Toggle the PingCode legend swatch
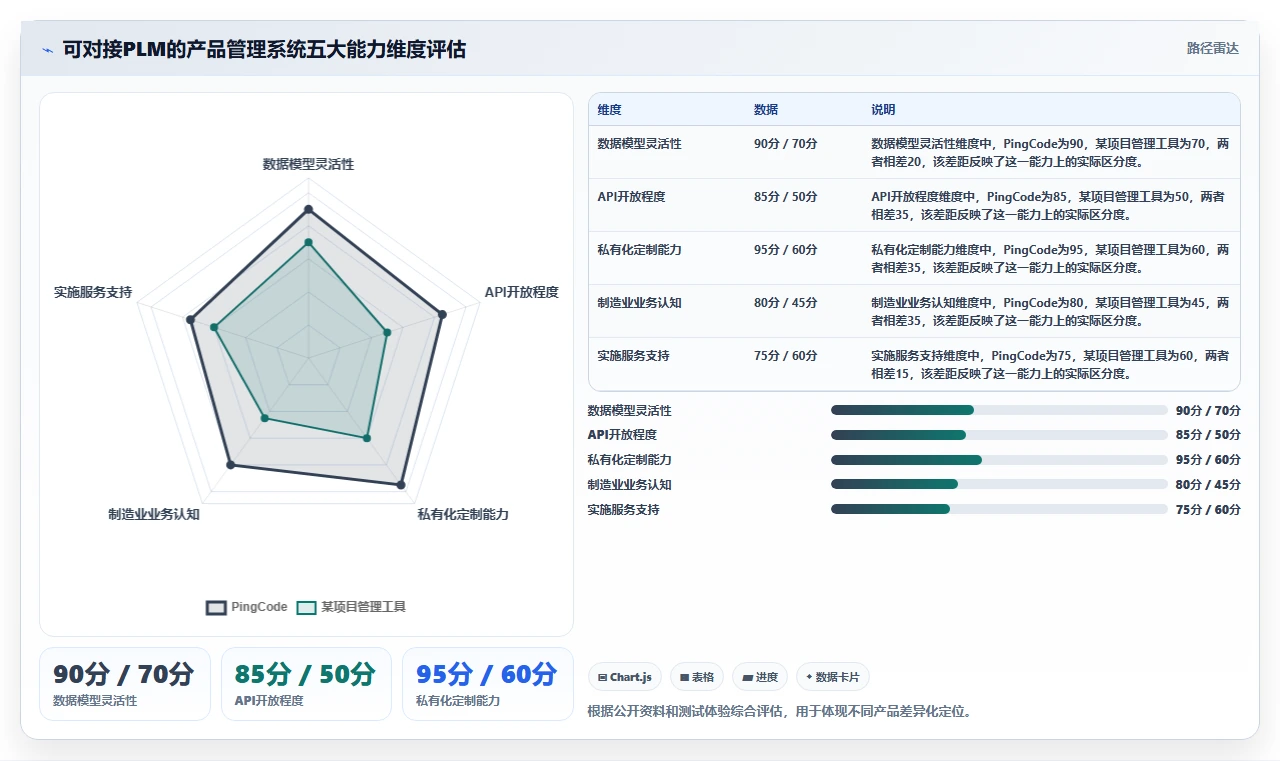The image size is (1280, 761). click(x=216, y=607)
